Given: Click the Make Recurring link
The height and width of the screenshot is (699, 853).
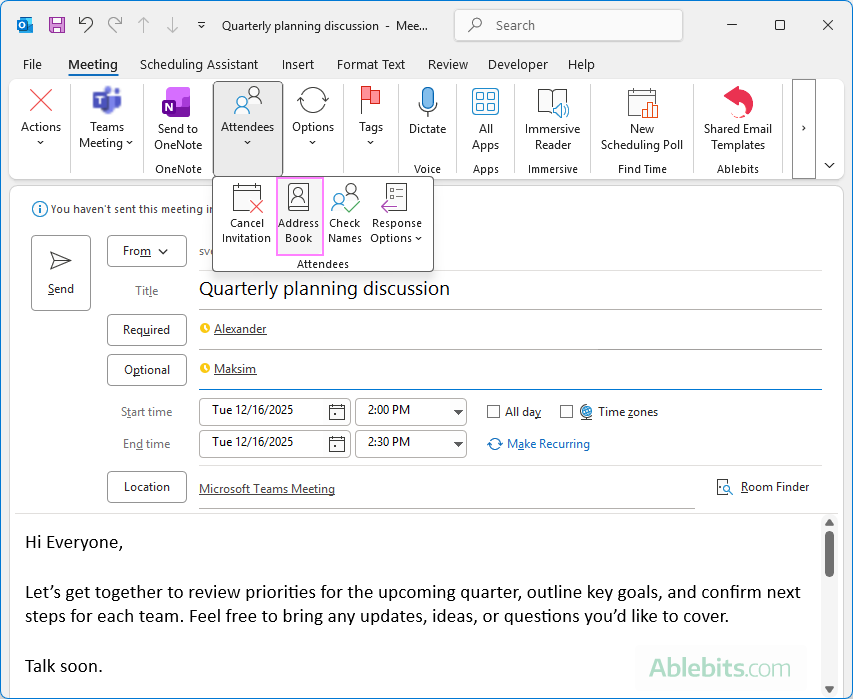Looking at the screenshot, I should coord(548,444).
